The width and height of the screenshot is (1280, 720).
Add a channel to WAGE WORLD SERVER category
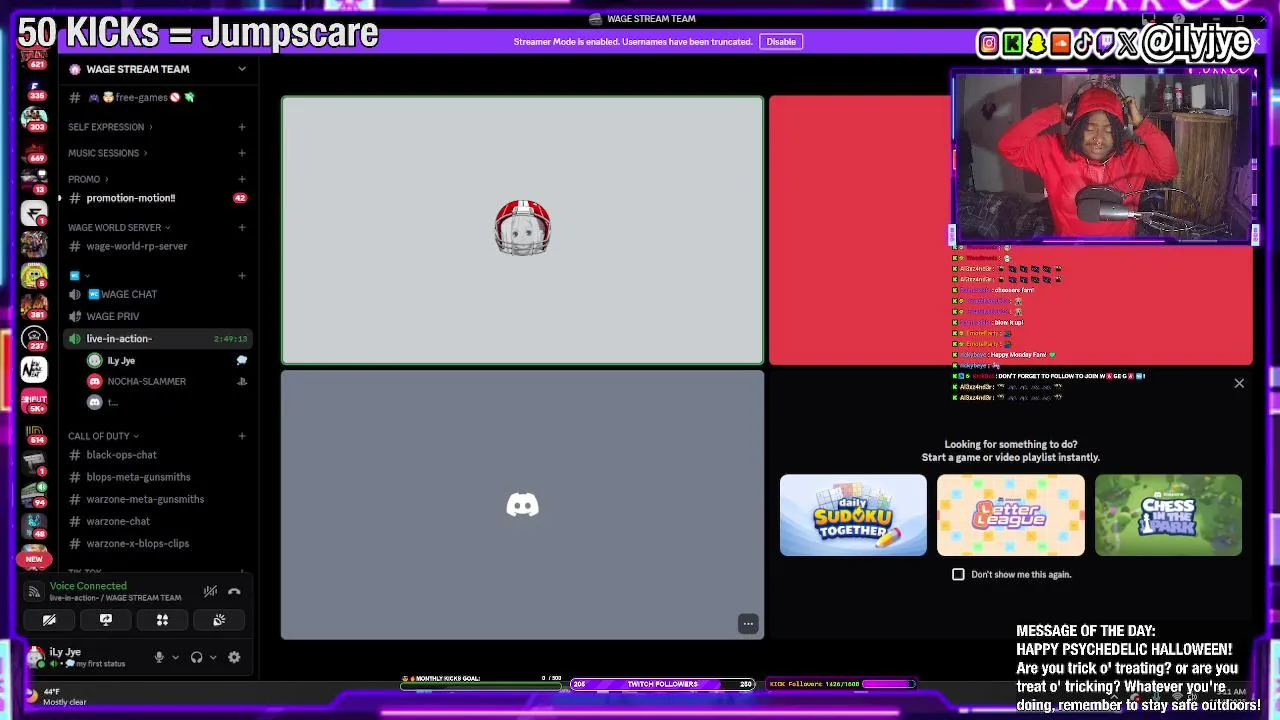(242, 227)
